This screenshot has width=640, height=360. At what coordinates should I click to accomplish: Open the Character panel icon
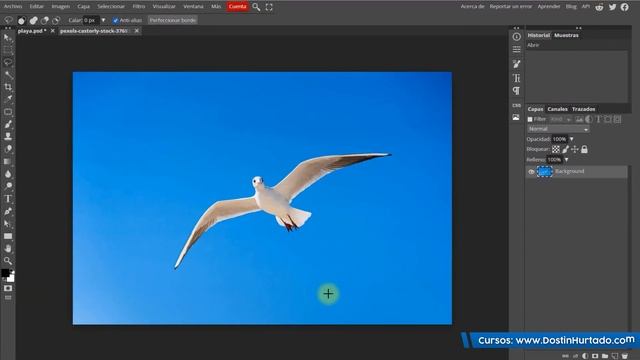[516, 78]
